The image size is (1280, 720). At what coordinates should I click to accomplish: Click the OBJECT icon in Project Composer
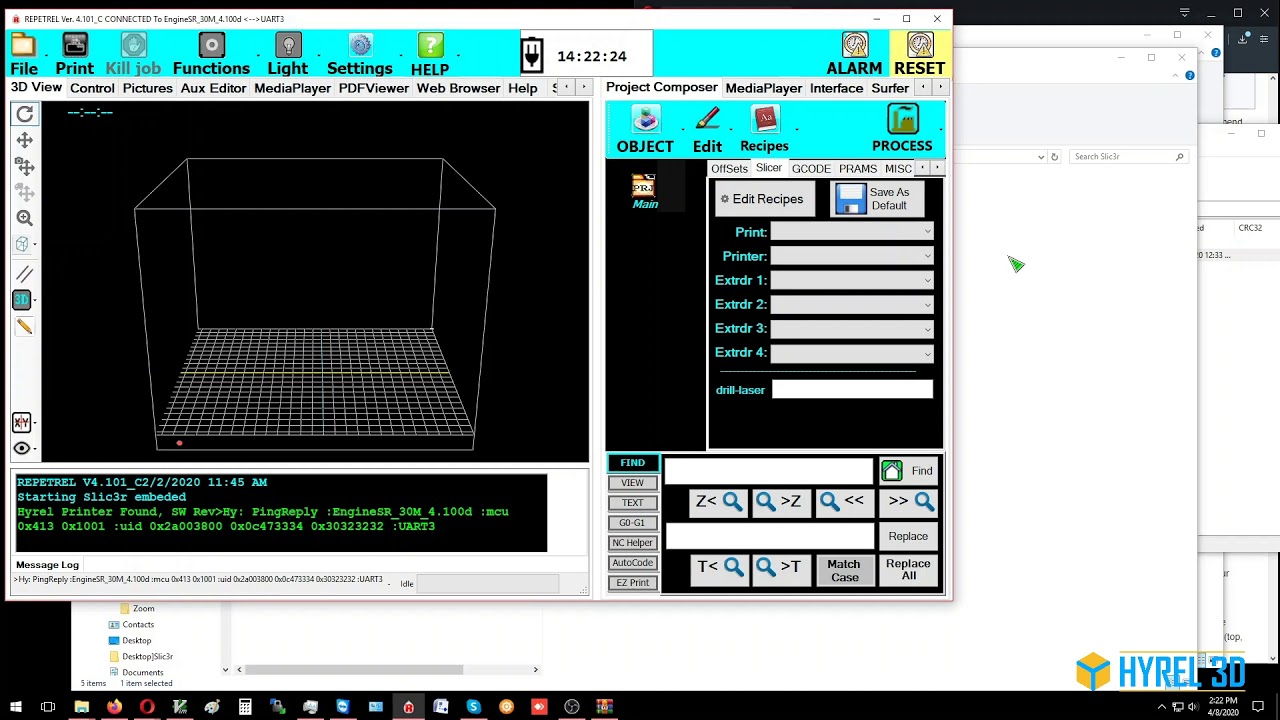pyautogui.click(x=645, y=120)
